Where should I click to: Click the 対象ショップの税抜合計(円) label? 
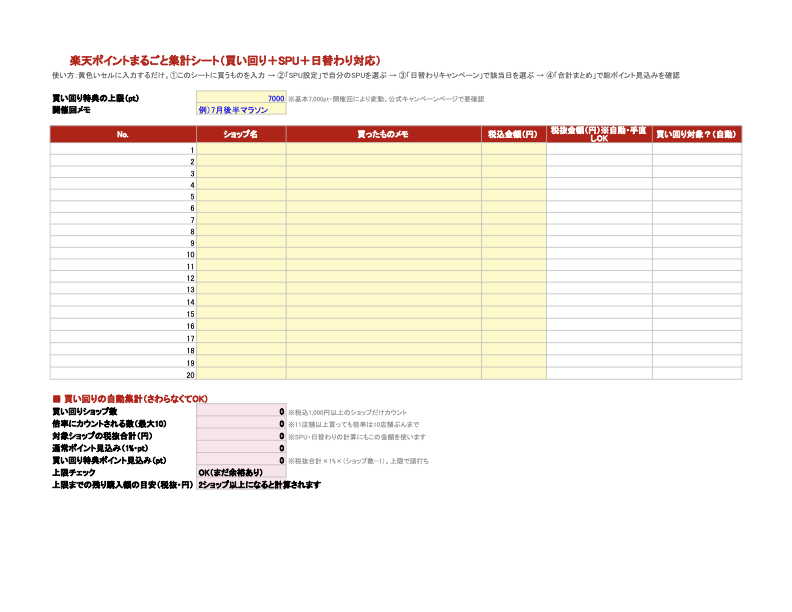(102, 436)
